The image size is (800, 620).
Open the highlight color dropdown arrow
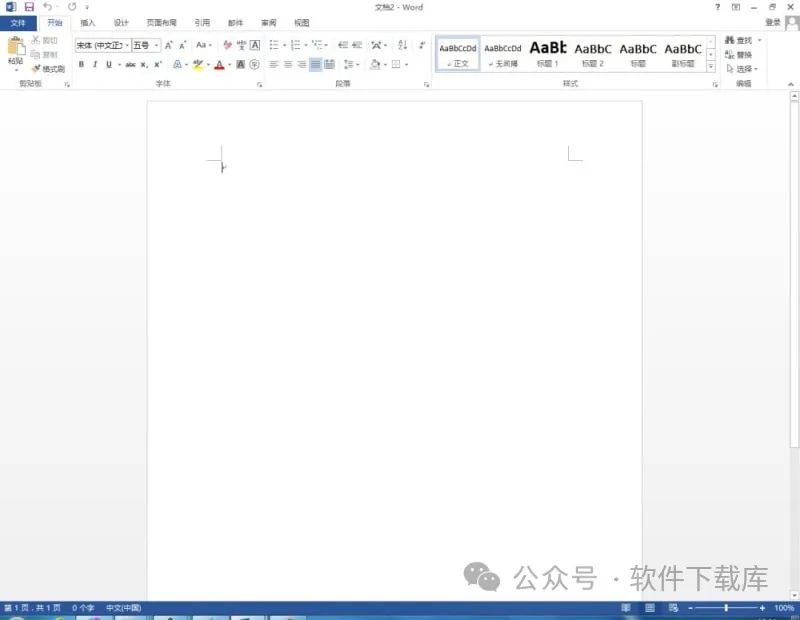208,64
